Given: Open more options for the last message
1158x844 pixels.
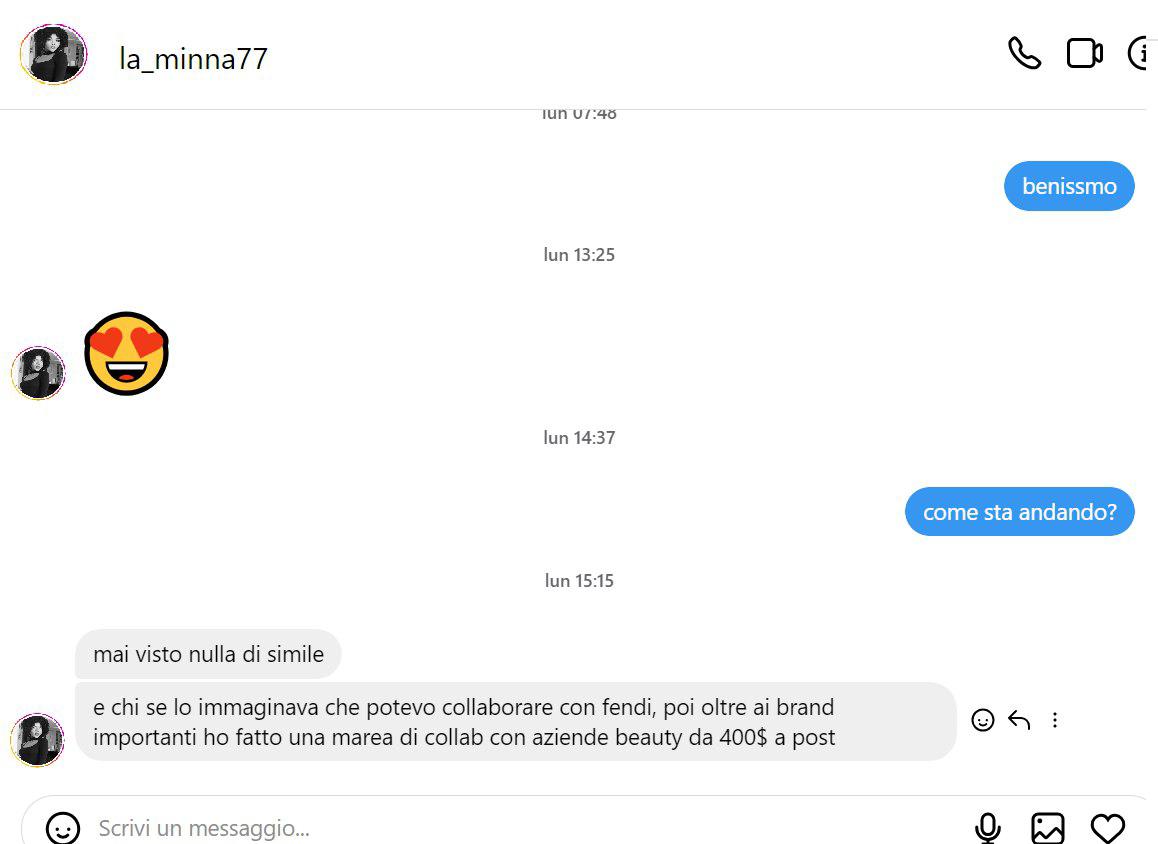Looking at the screenshot, I should coord(1055,720).
